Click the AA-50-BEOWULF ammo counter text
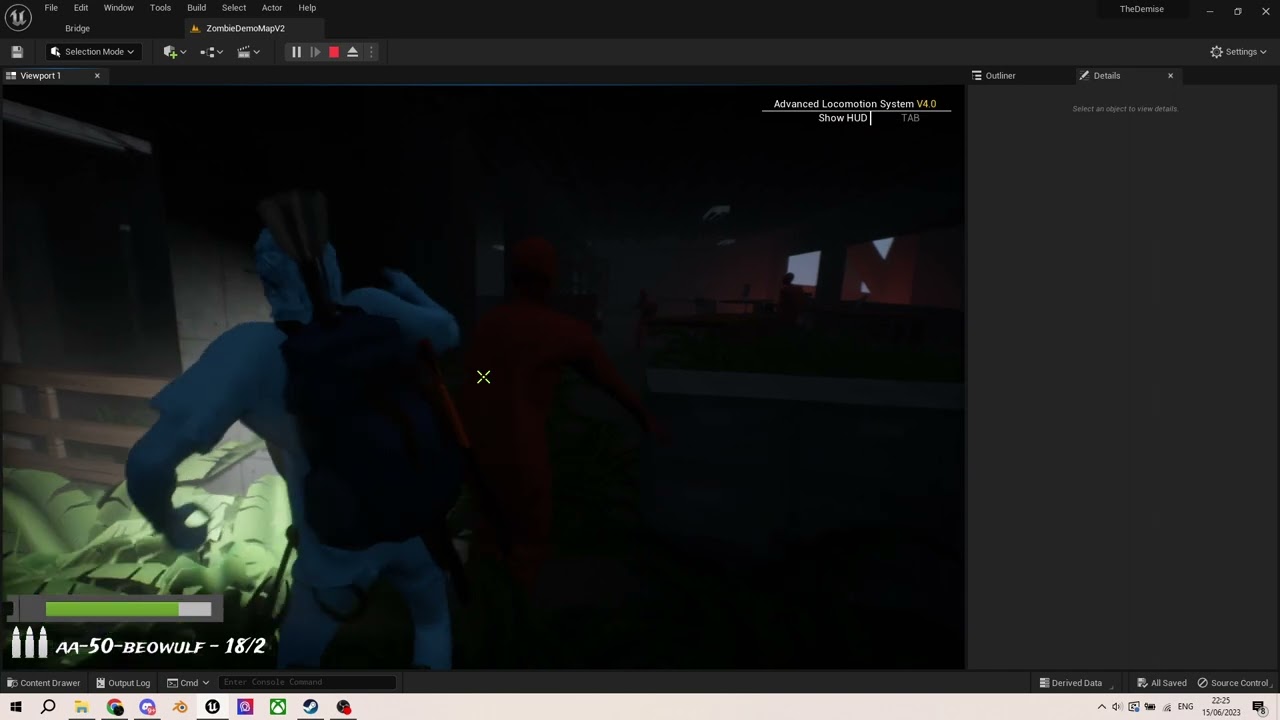The height and width of the screenshot is (720, 1280). 160,646
